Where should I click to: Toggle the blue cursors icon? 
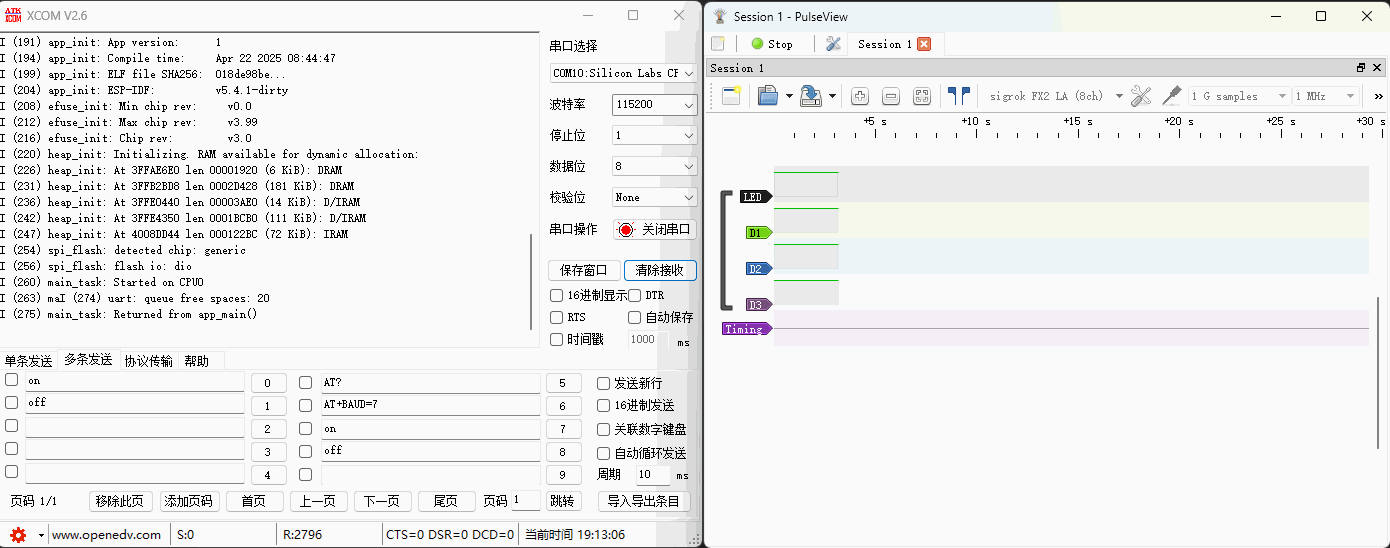959,96
